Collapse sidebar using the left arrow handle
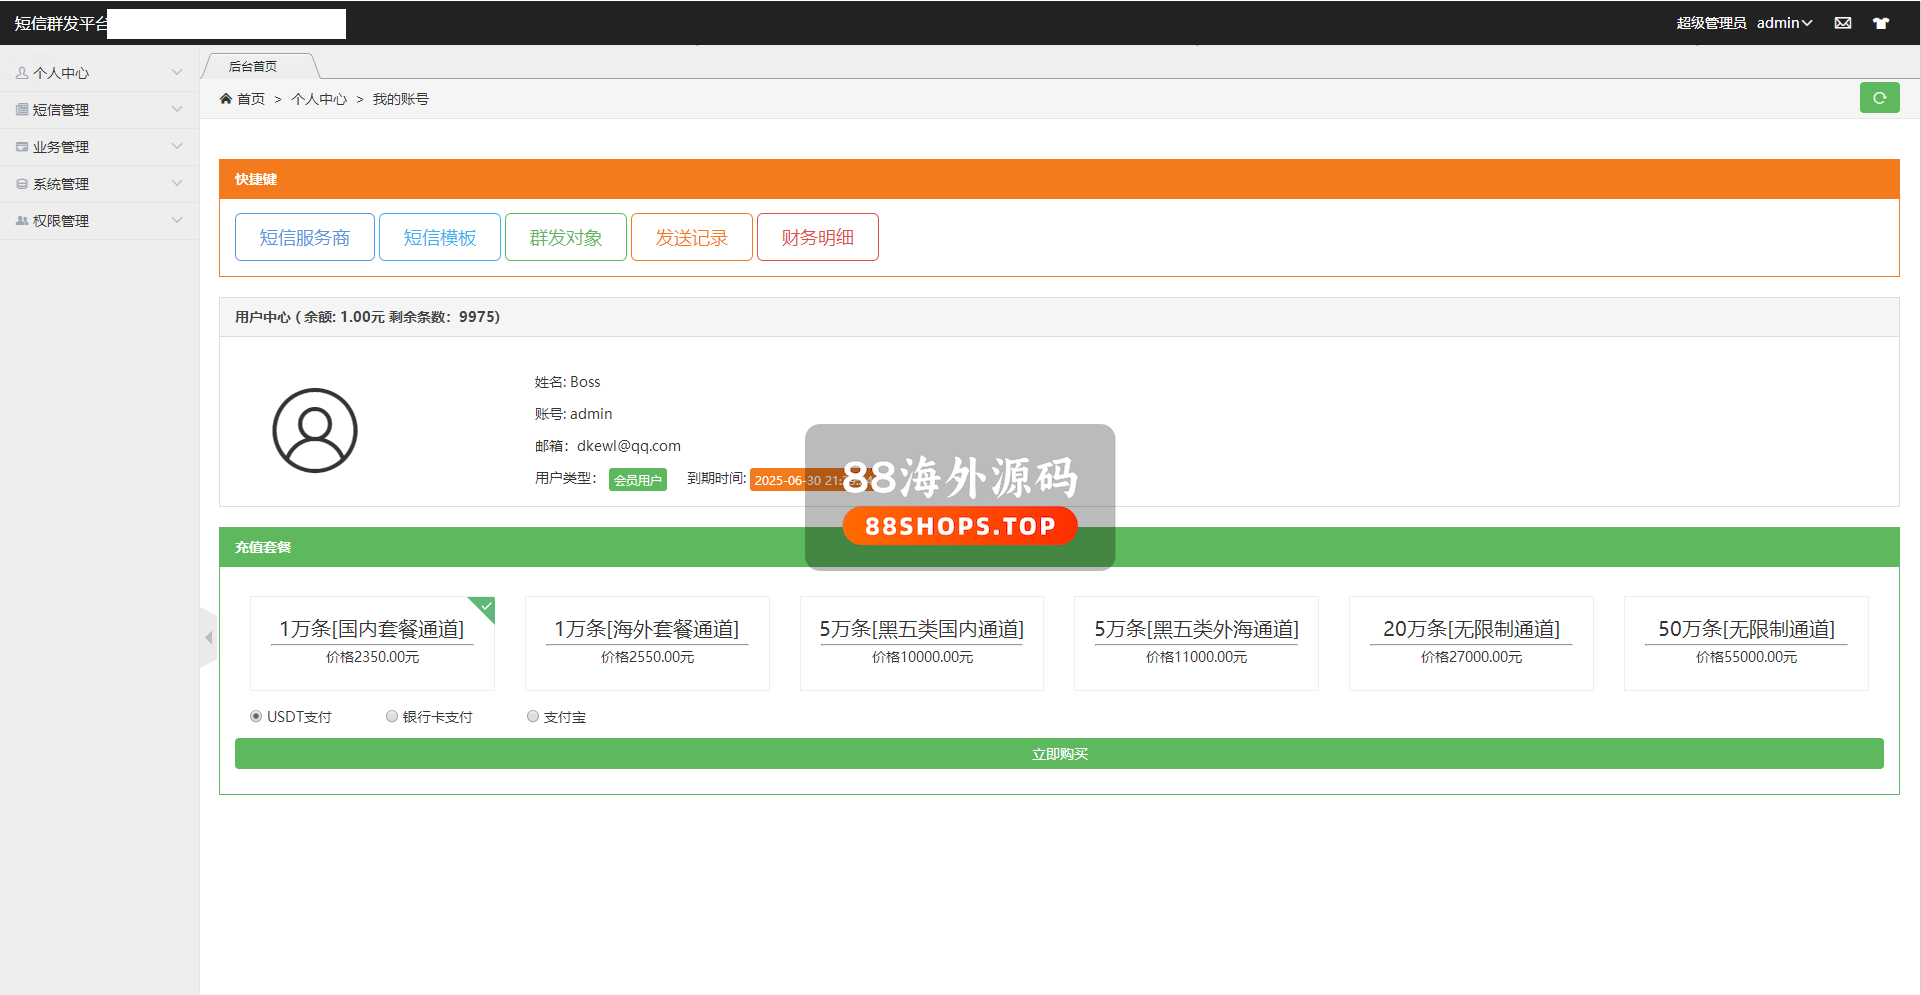Screen dimensions: 1921x995 click(208, 638)
